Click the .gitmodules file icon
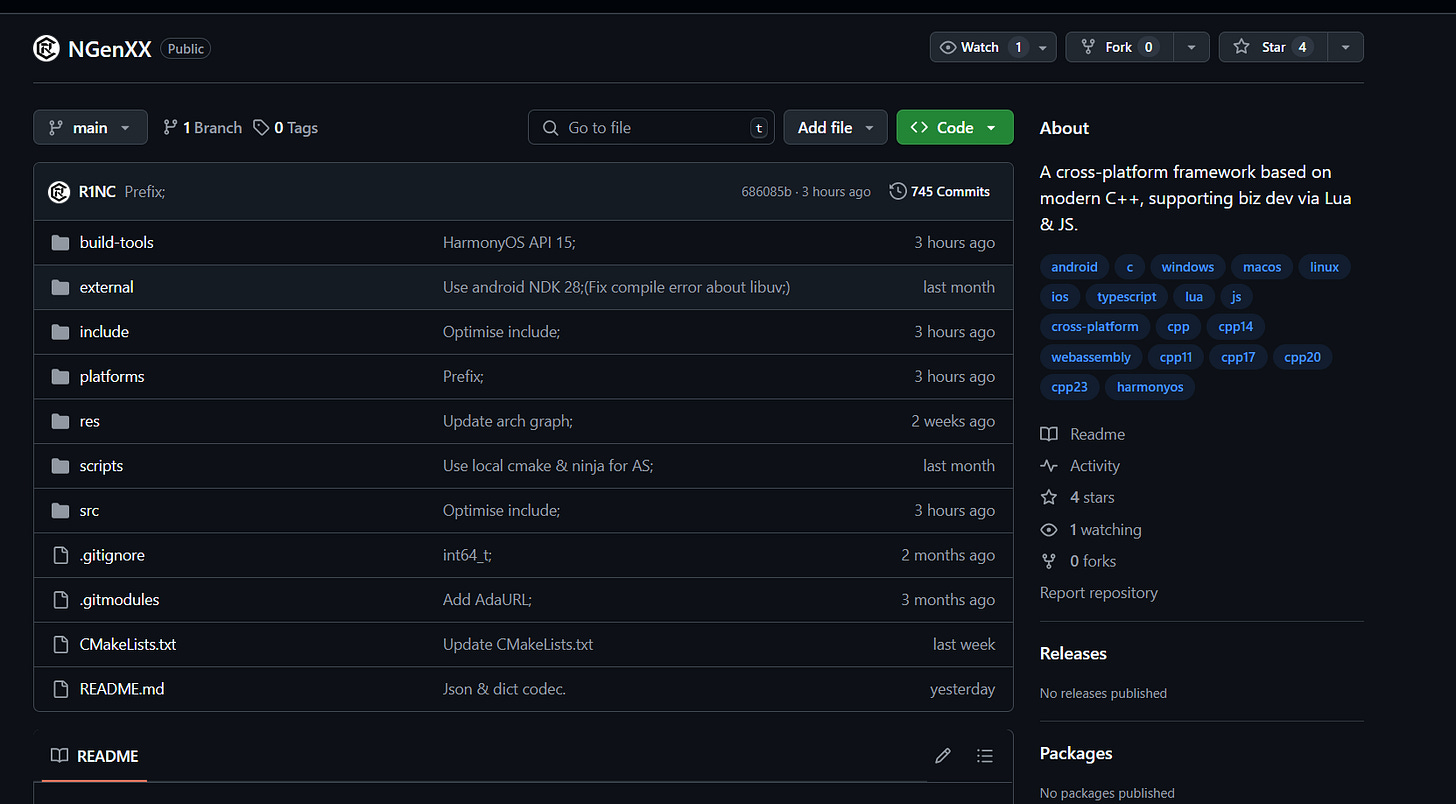1456x804 pixels. pyautogui.click(x=60, y=600)
